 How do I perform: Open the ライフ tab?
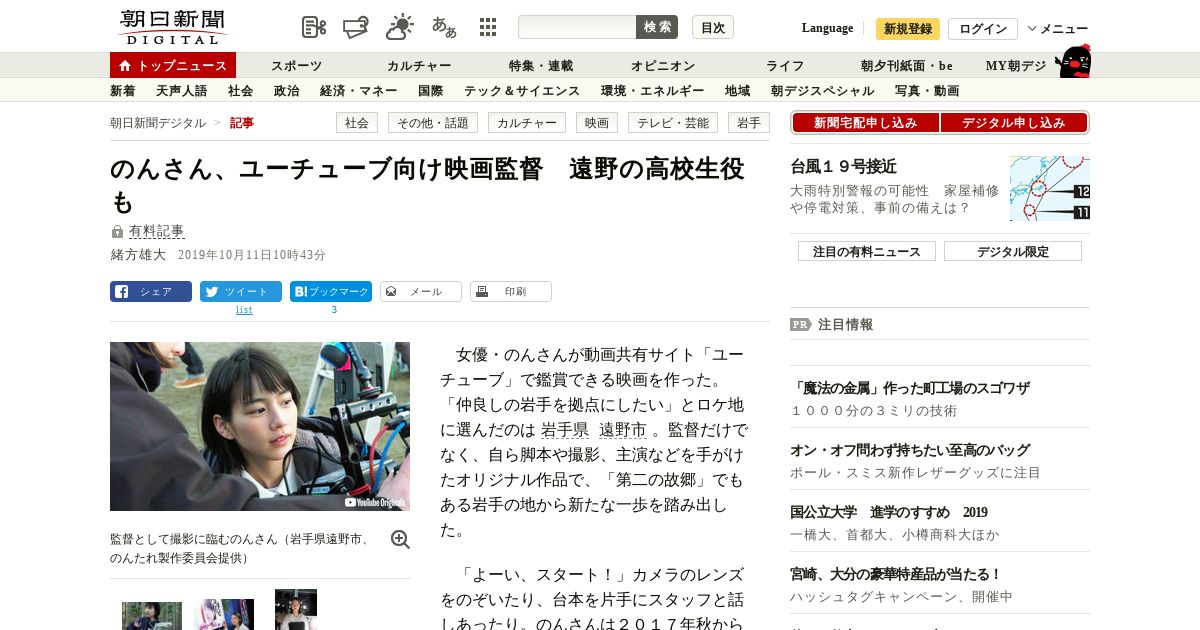tap(785, 66)
